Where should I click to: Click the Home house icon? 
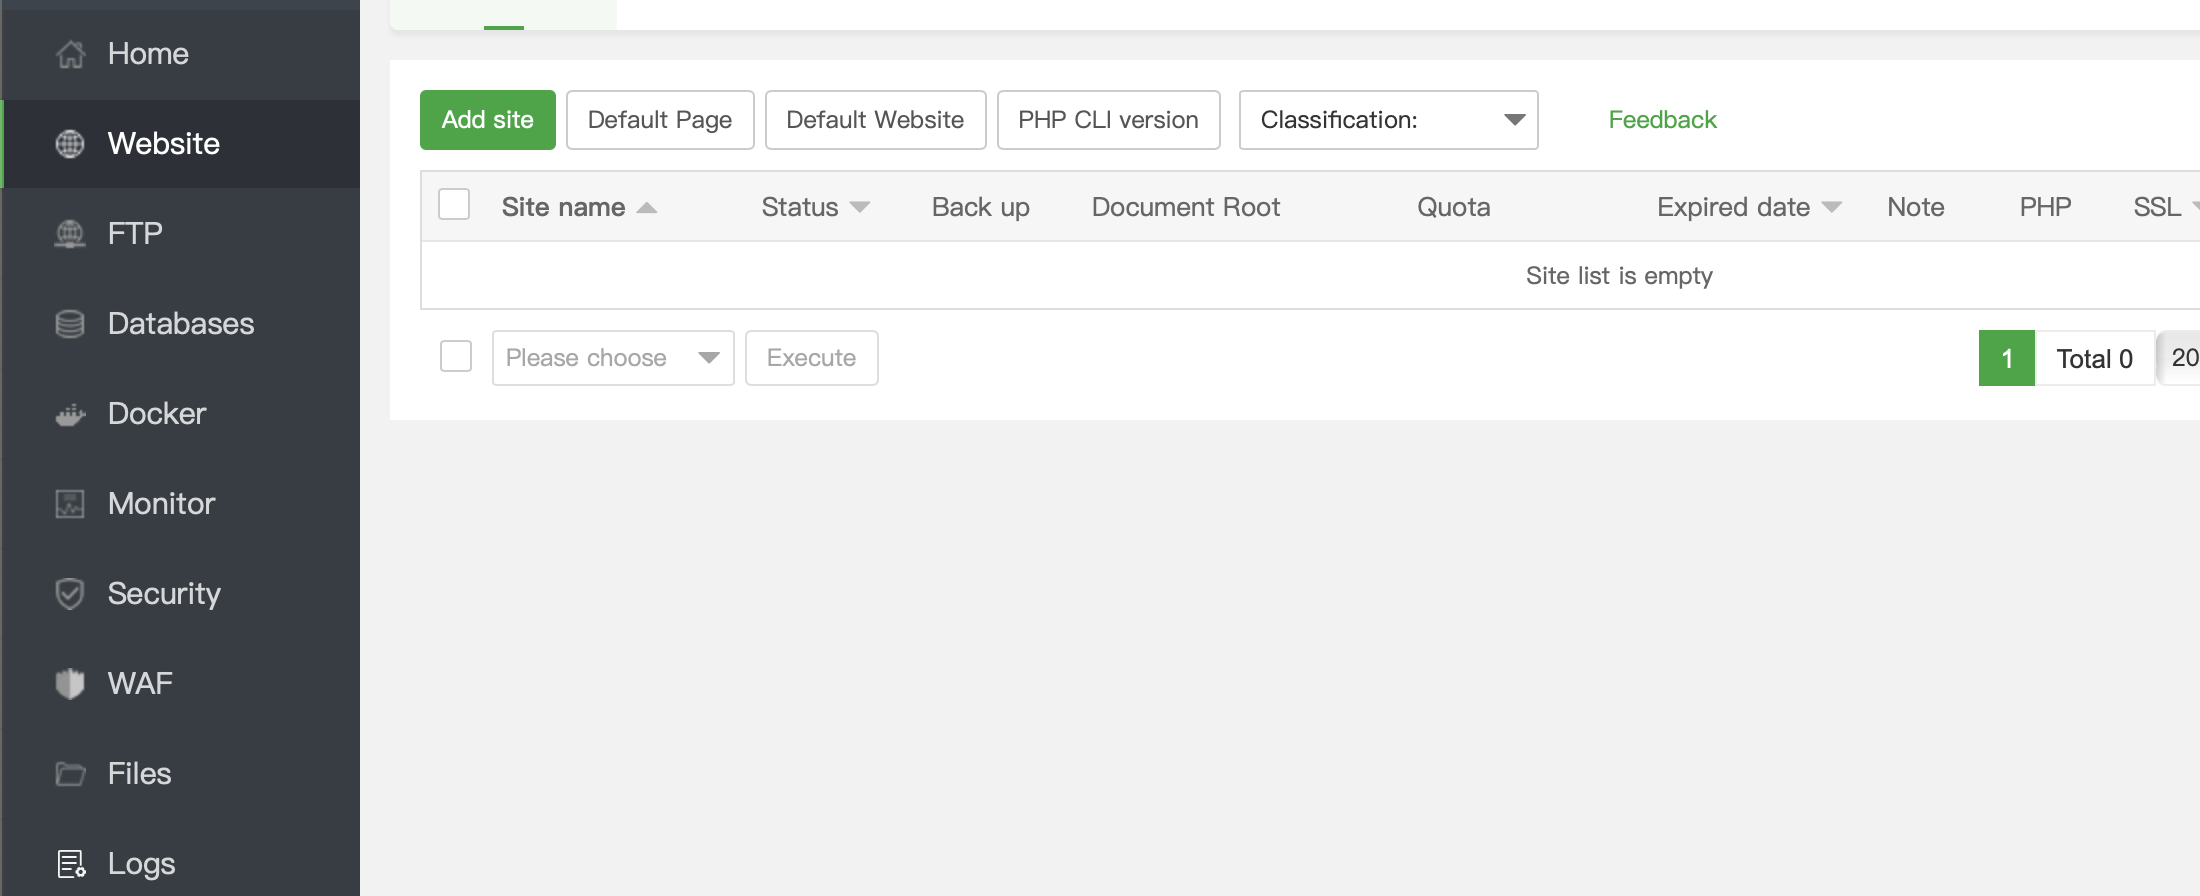pos(70,54)
